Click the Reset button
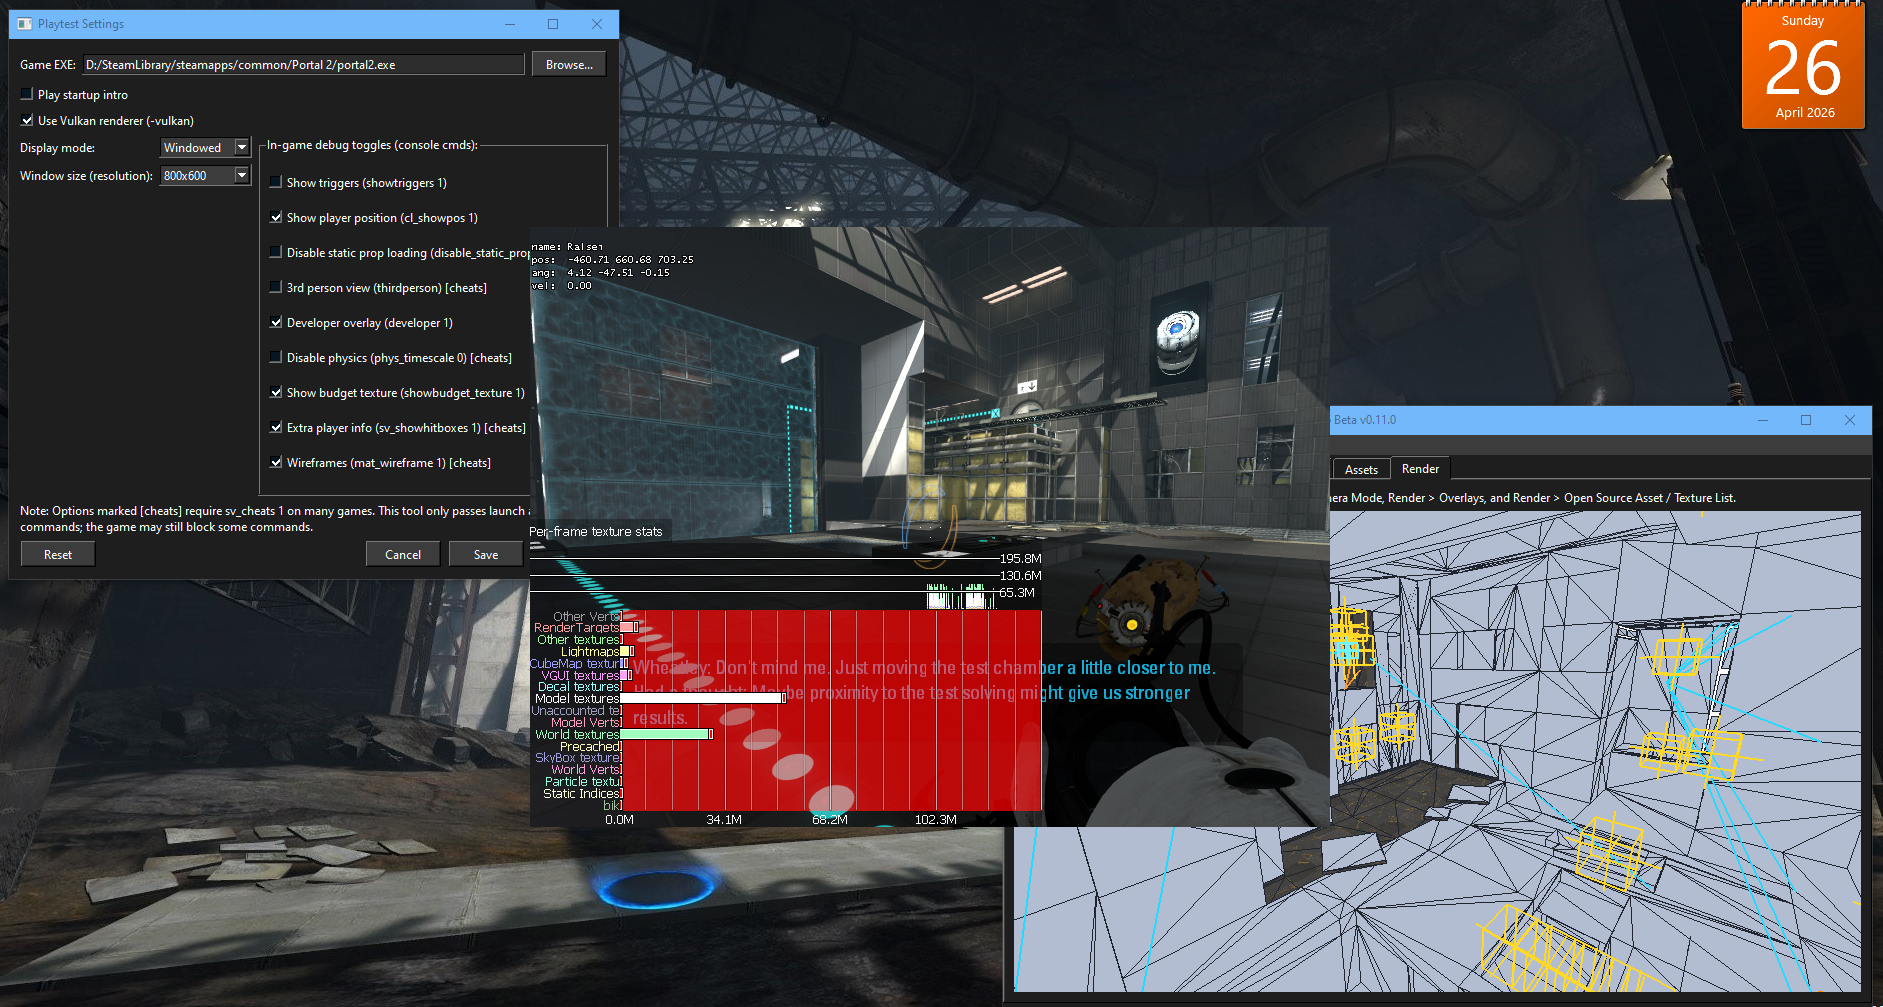The image size is (1883, 1007). [x=58, y=554]
